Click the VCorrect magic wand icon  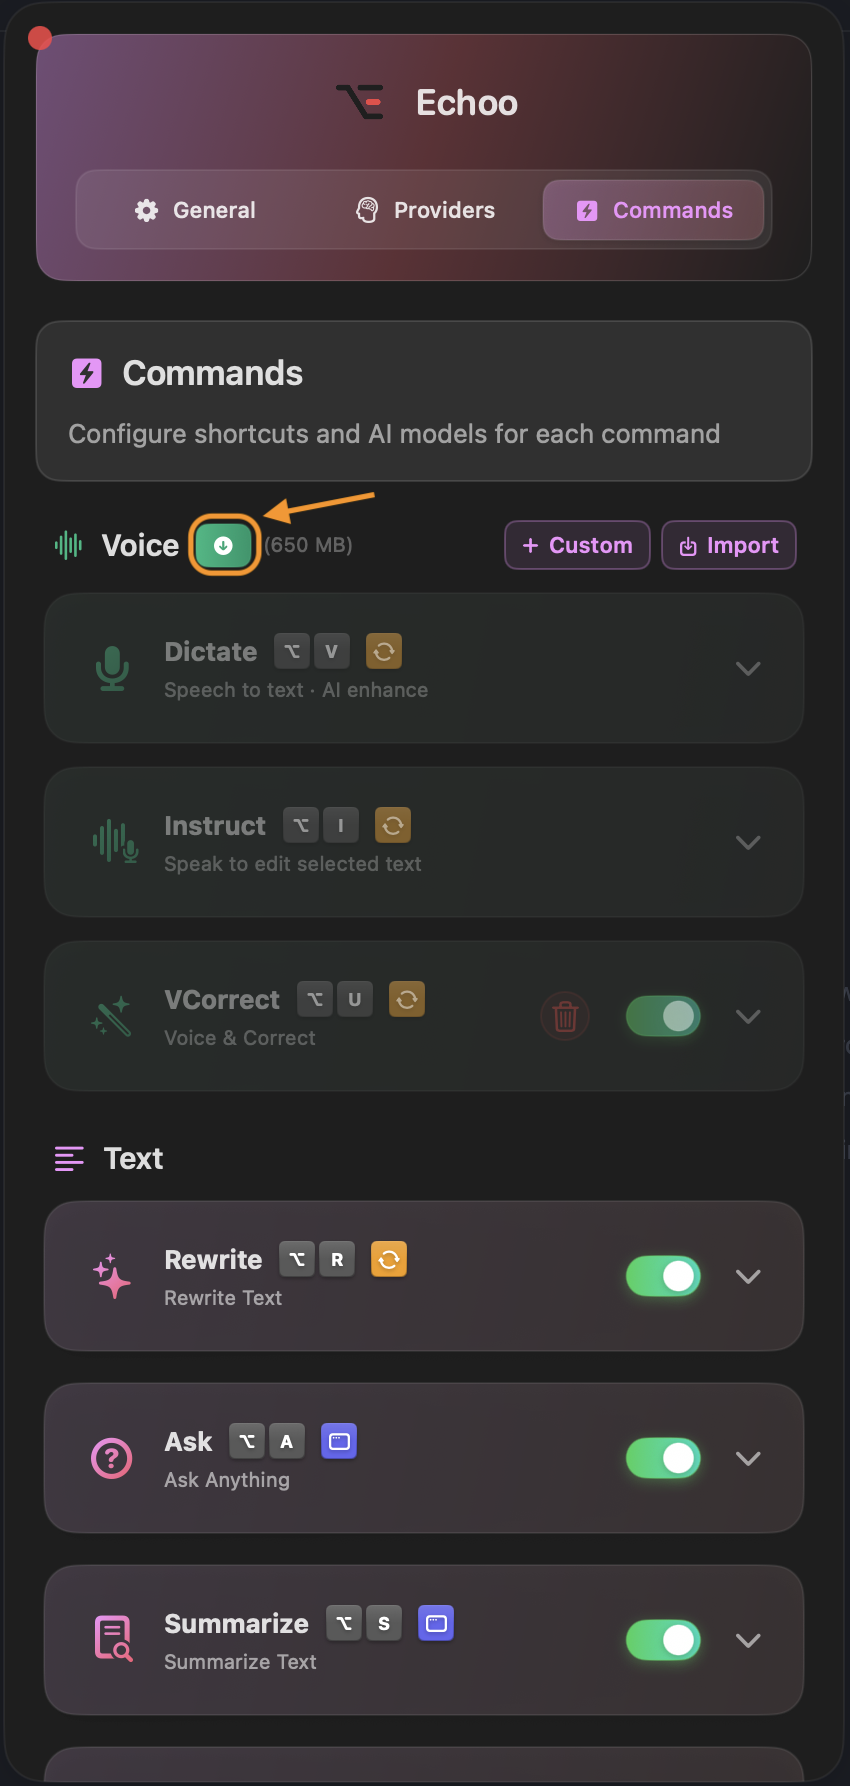(112, 1016)
